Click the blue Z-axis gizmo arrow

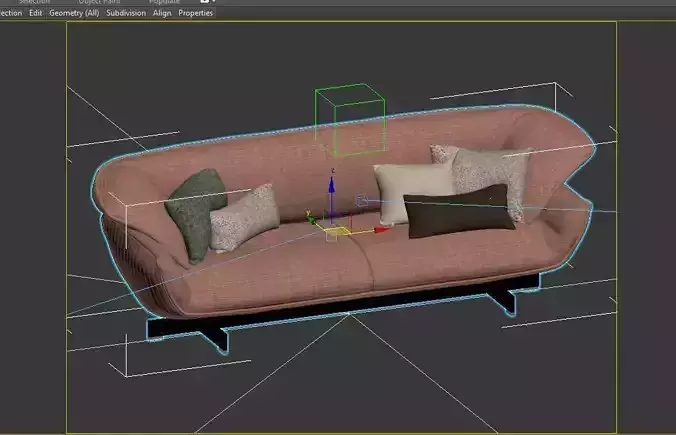pos(332,185)
